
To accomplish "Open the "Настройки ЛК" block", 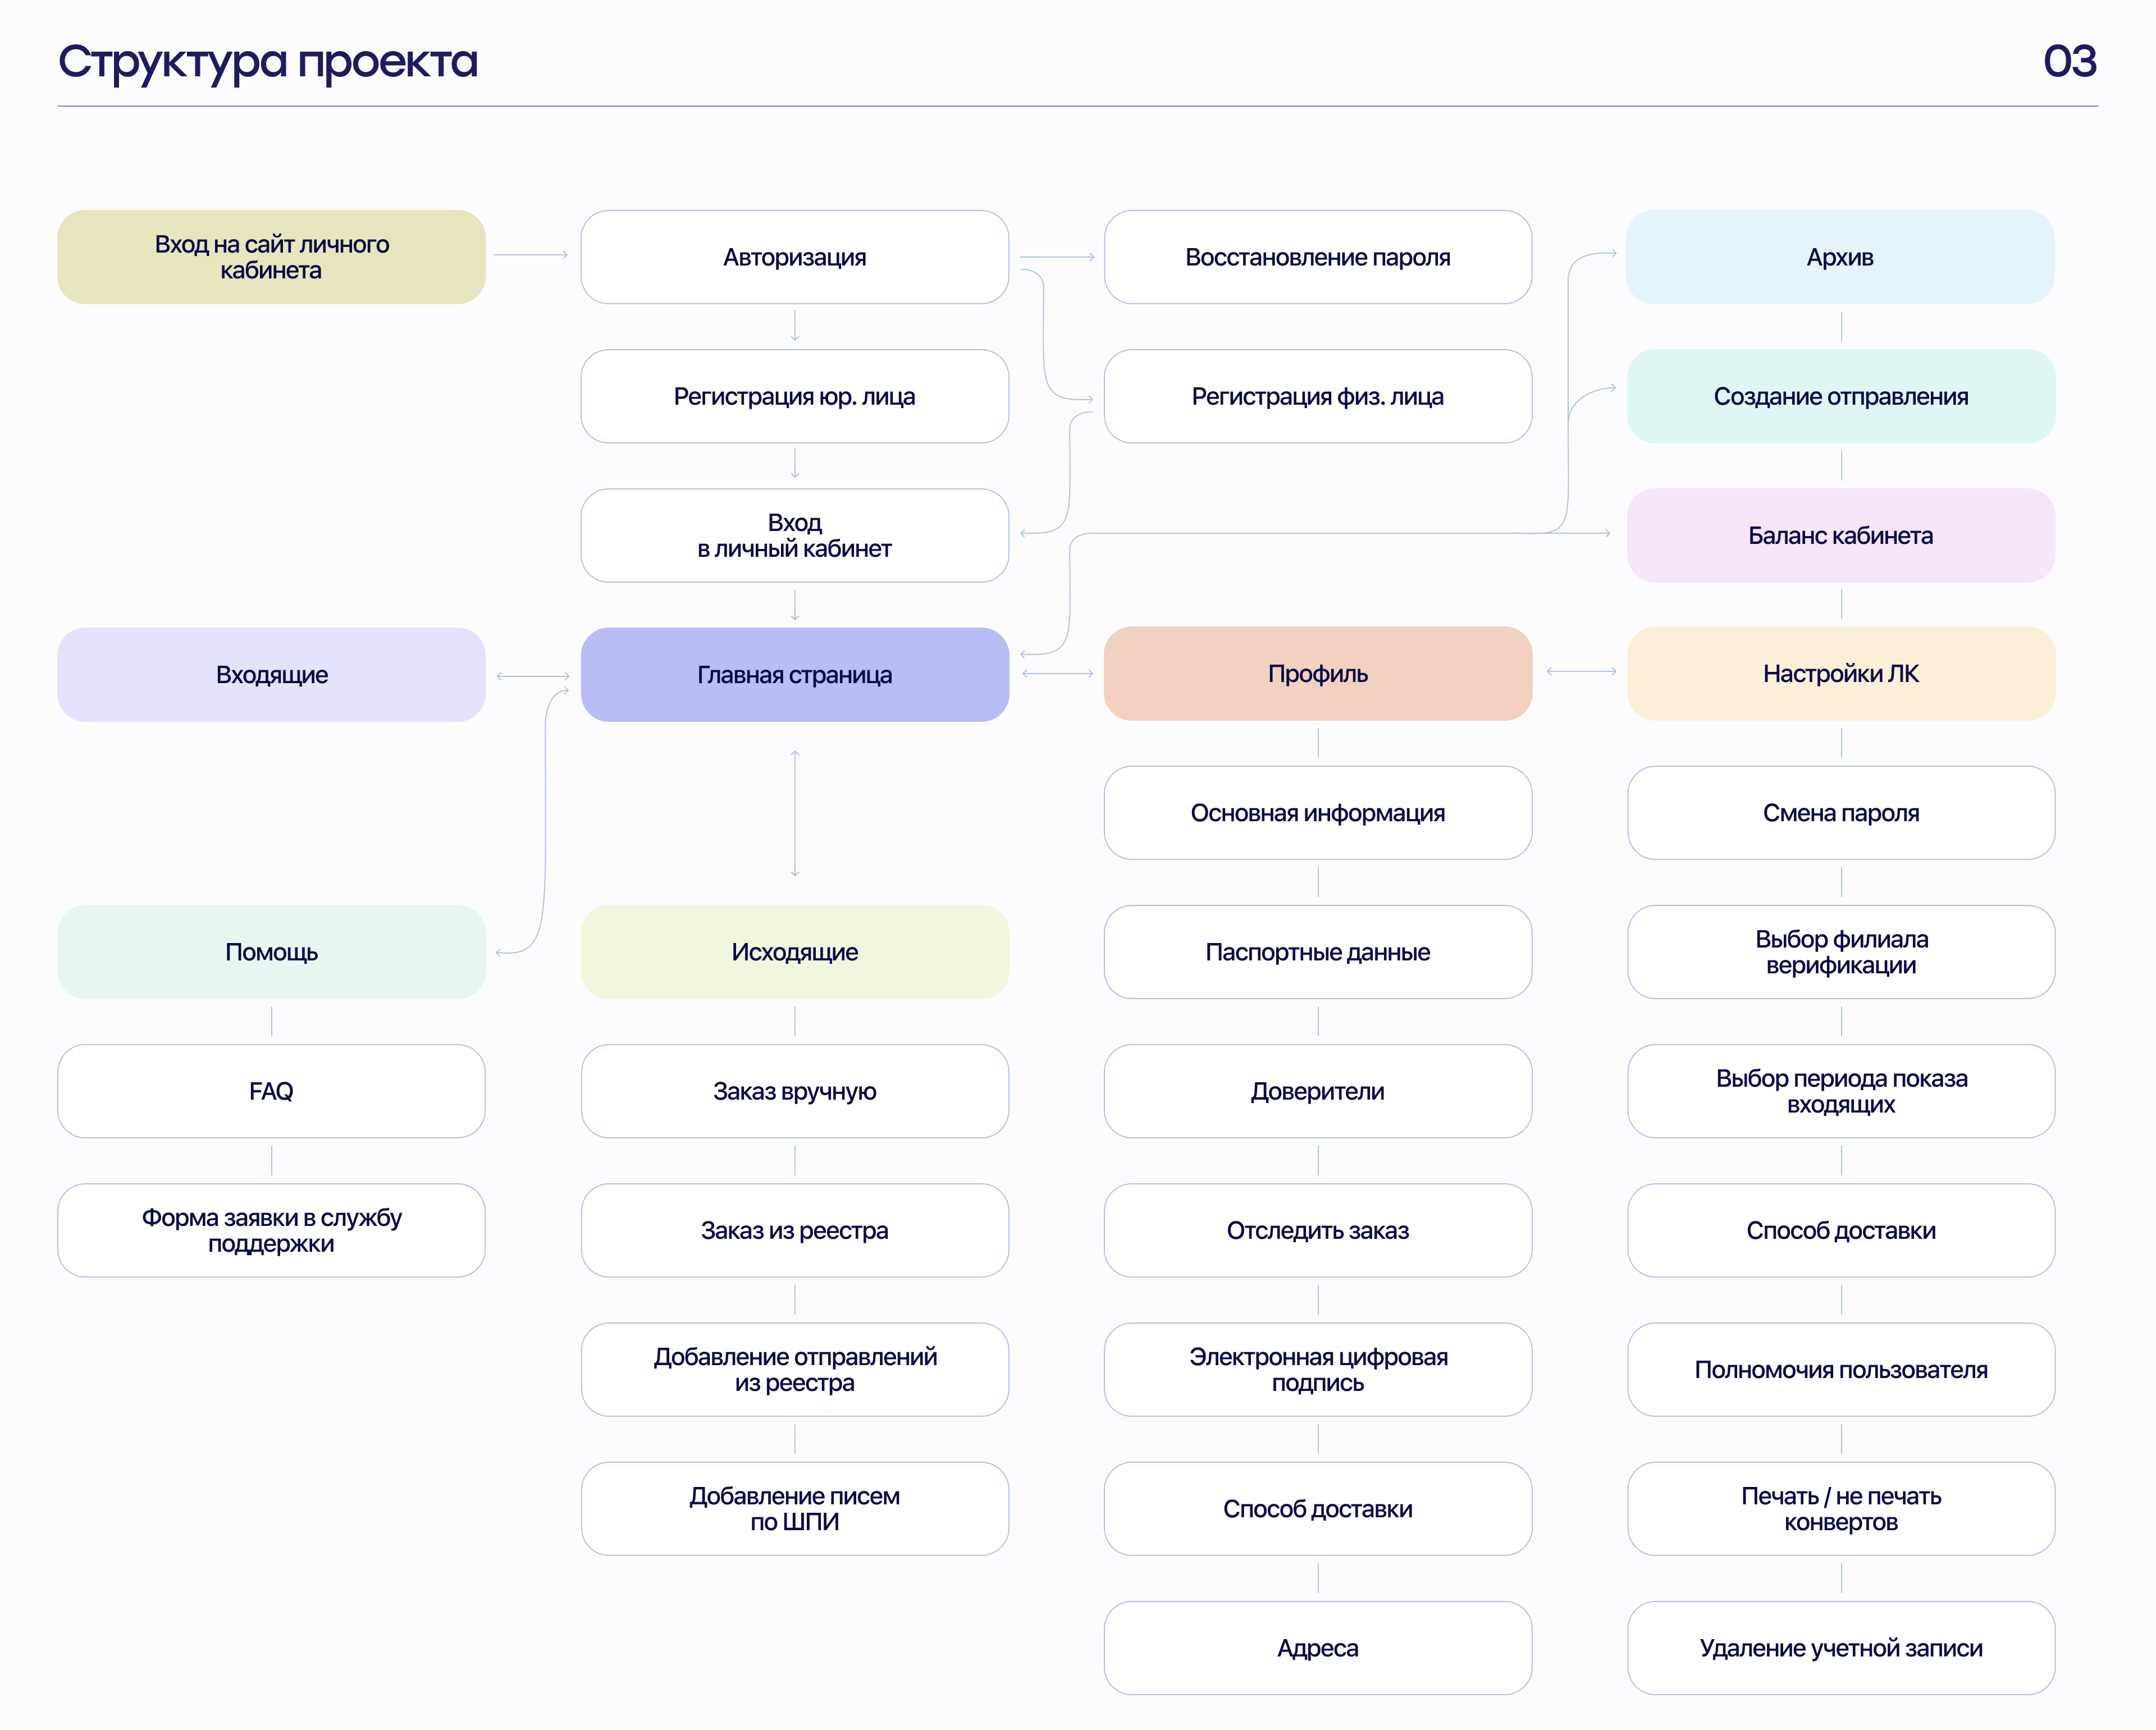I will (x=1840, y=674).
